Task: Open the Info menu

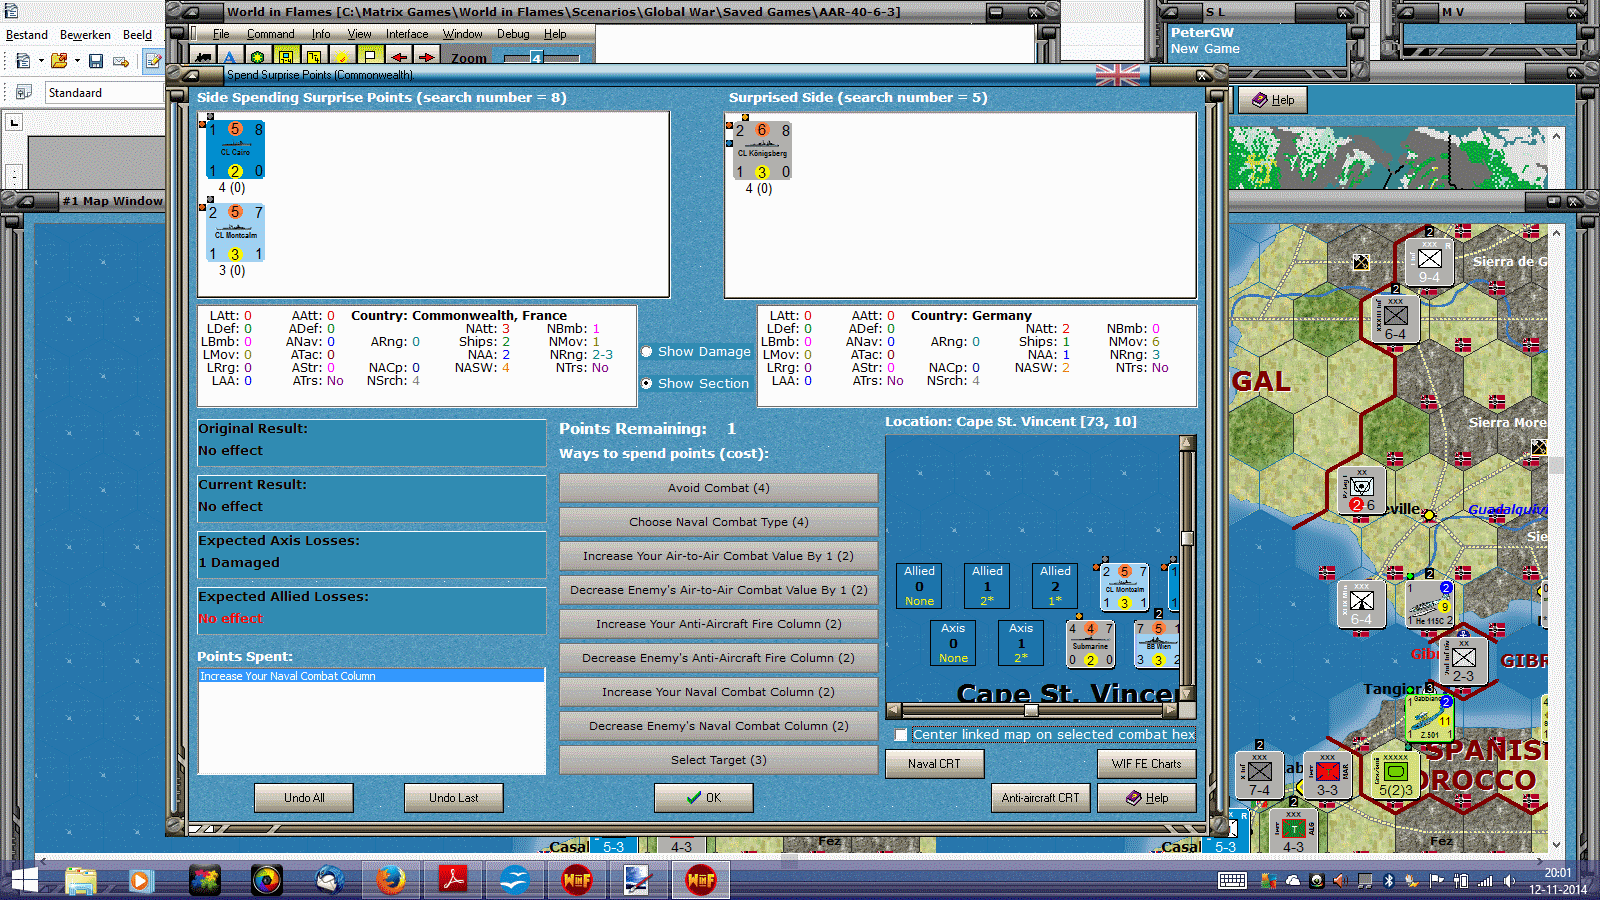Action: [x=321, y=34]
